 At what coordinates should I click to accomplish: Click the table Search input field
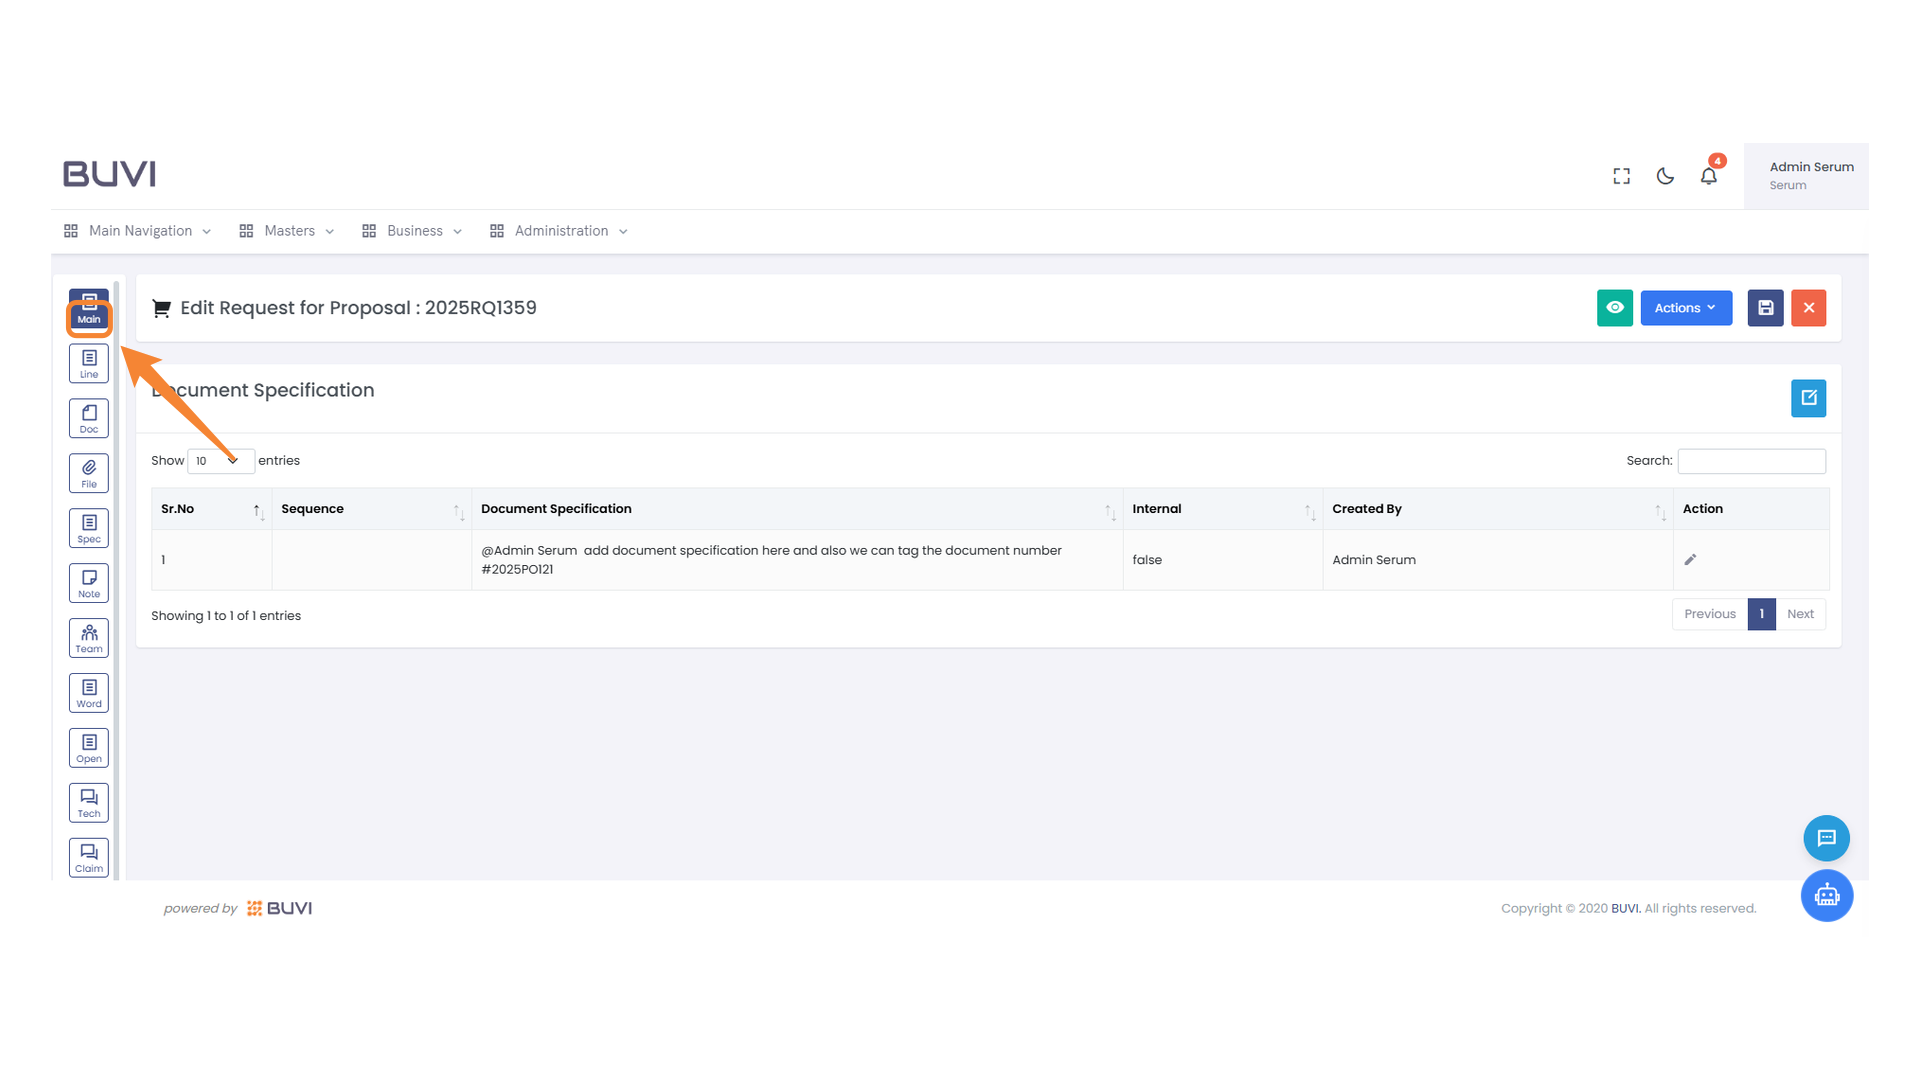pyautogui.click(x=1750, y=461)
